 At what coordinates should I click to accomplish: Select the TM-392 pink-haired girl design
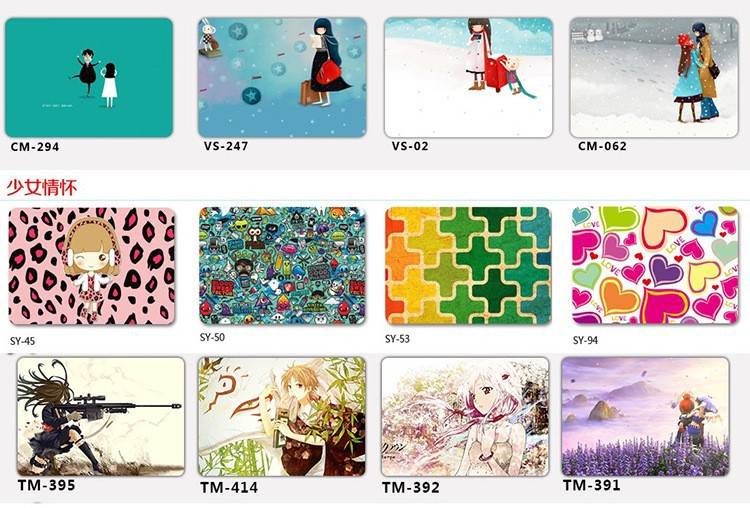coord(465,417)
